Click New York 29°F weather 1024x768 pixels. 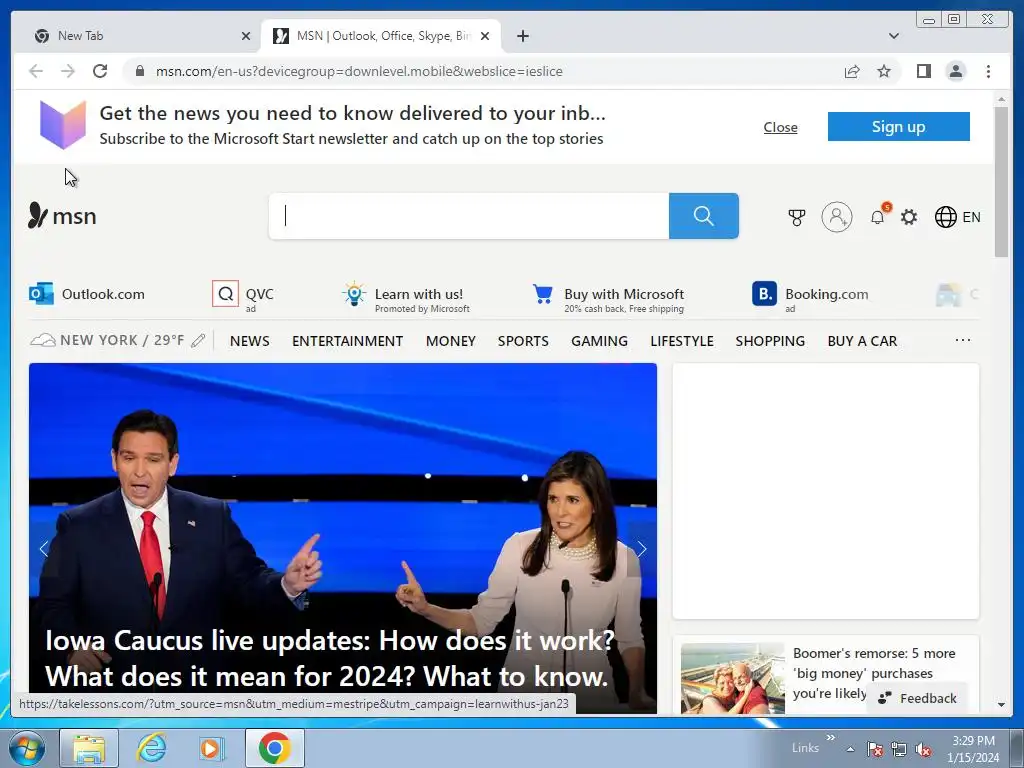[x=108, y=340]
